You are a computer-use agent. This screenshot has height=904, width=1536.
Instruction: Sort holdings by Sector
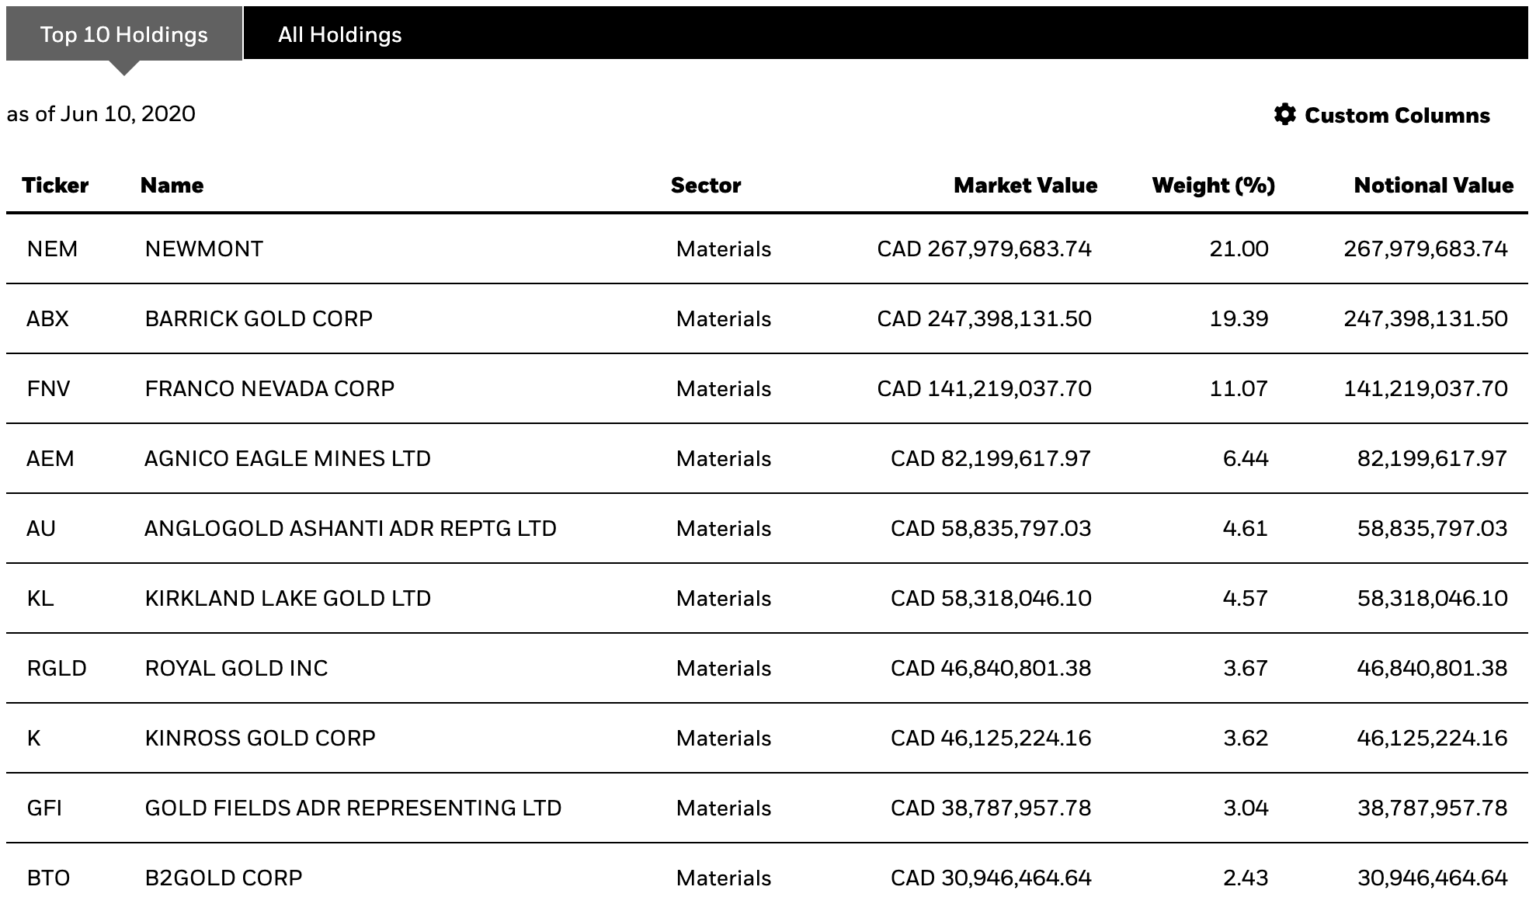coord(705,185)
